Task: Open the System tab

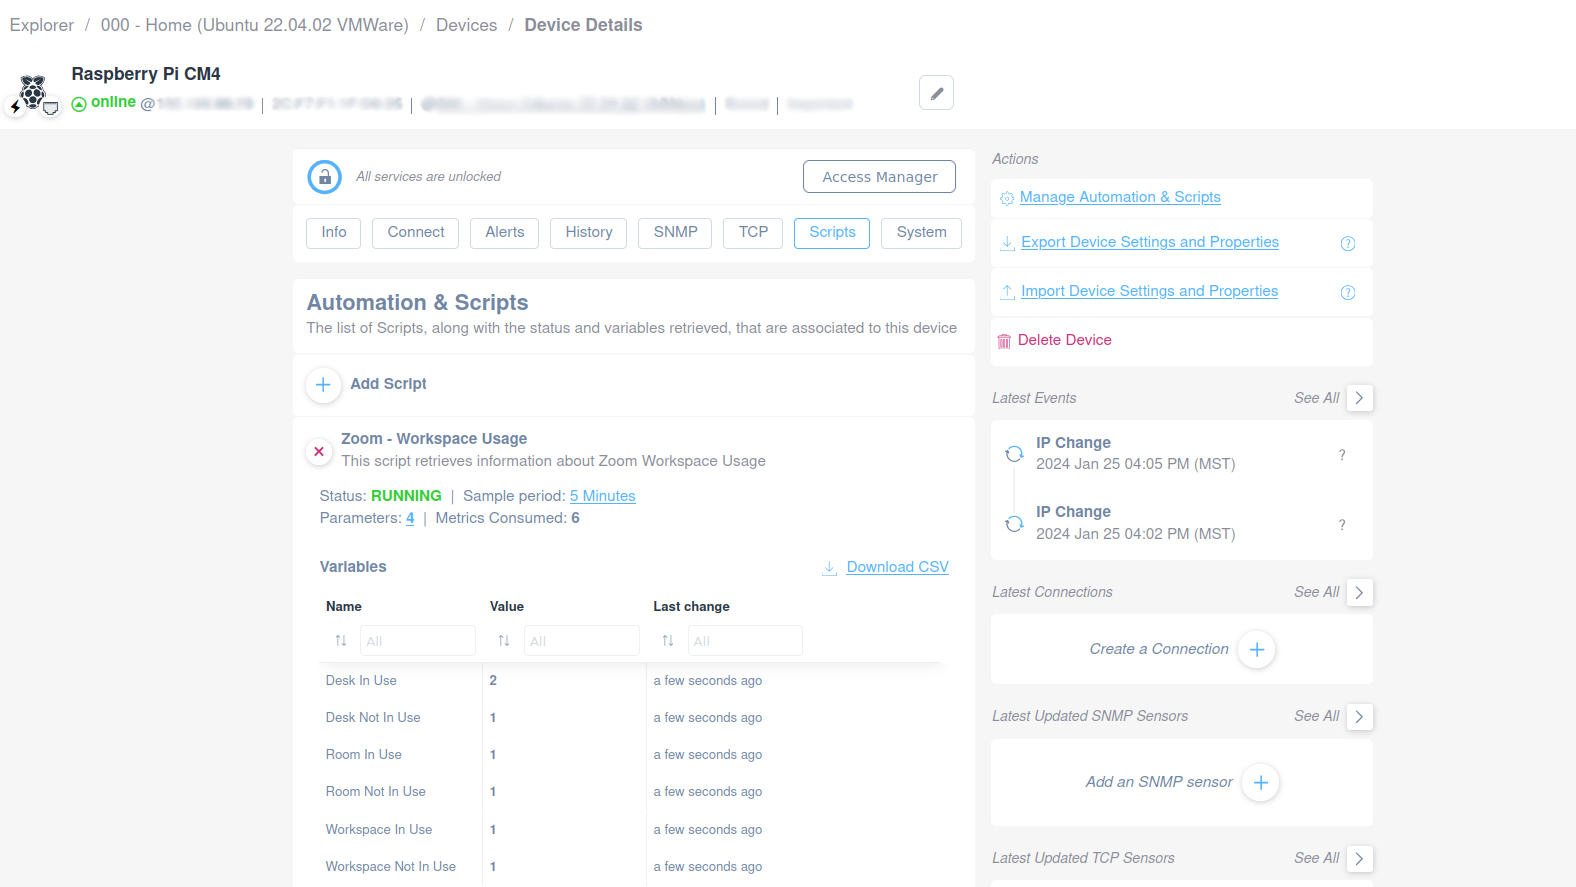Action: 922,233
